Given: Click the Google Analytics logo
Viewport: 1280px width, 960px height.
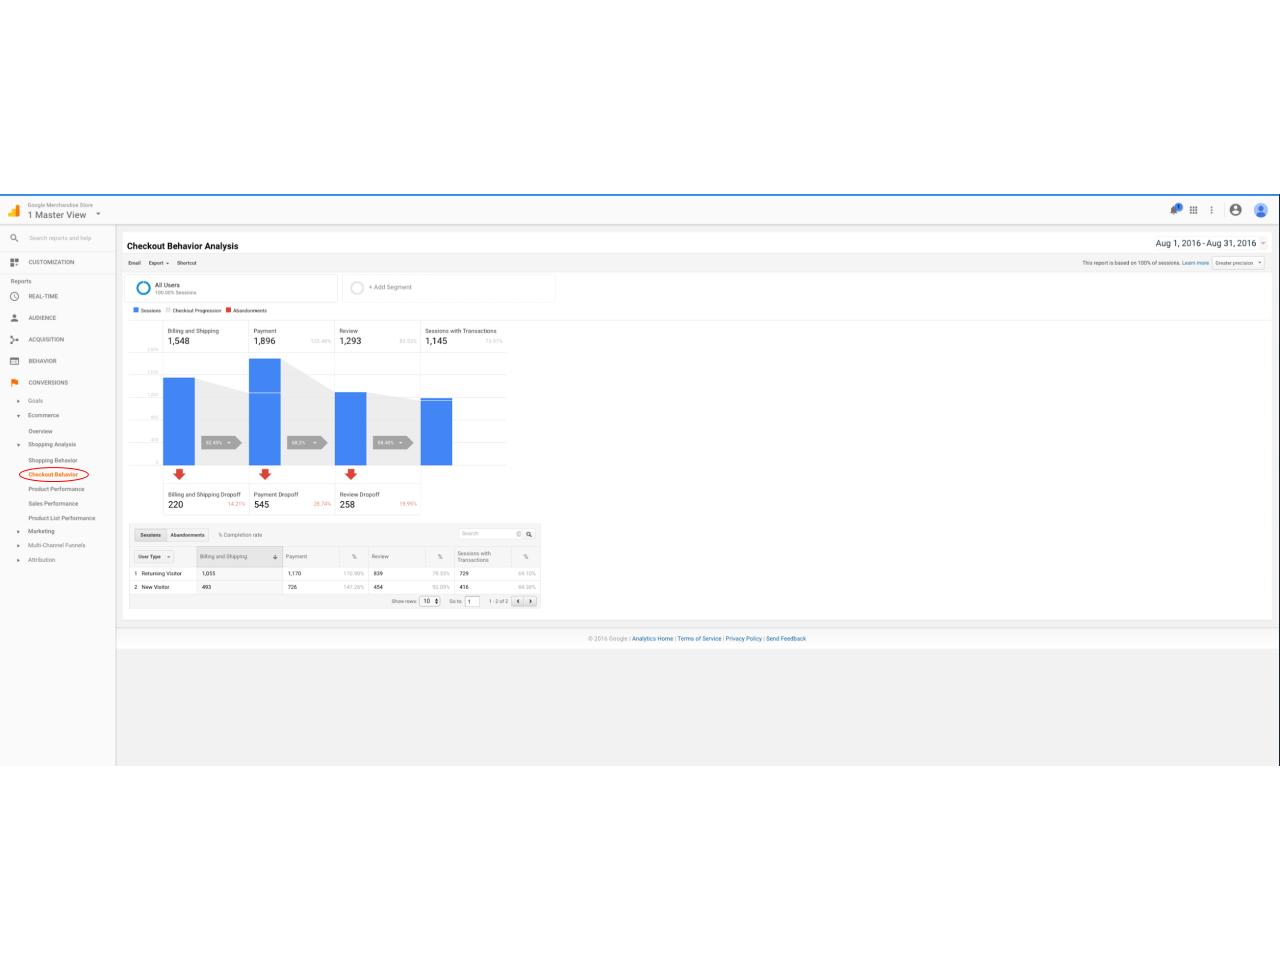Looking at the screenshot, I should tap(14, 211).
